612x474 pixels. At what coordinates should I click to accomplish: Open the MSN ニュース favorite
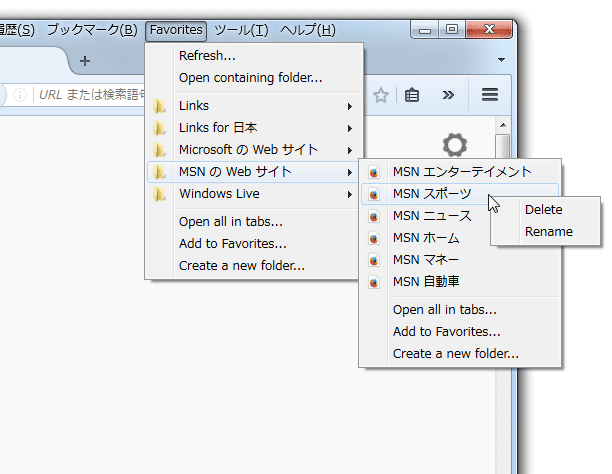coord(460,216)
